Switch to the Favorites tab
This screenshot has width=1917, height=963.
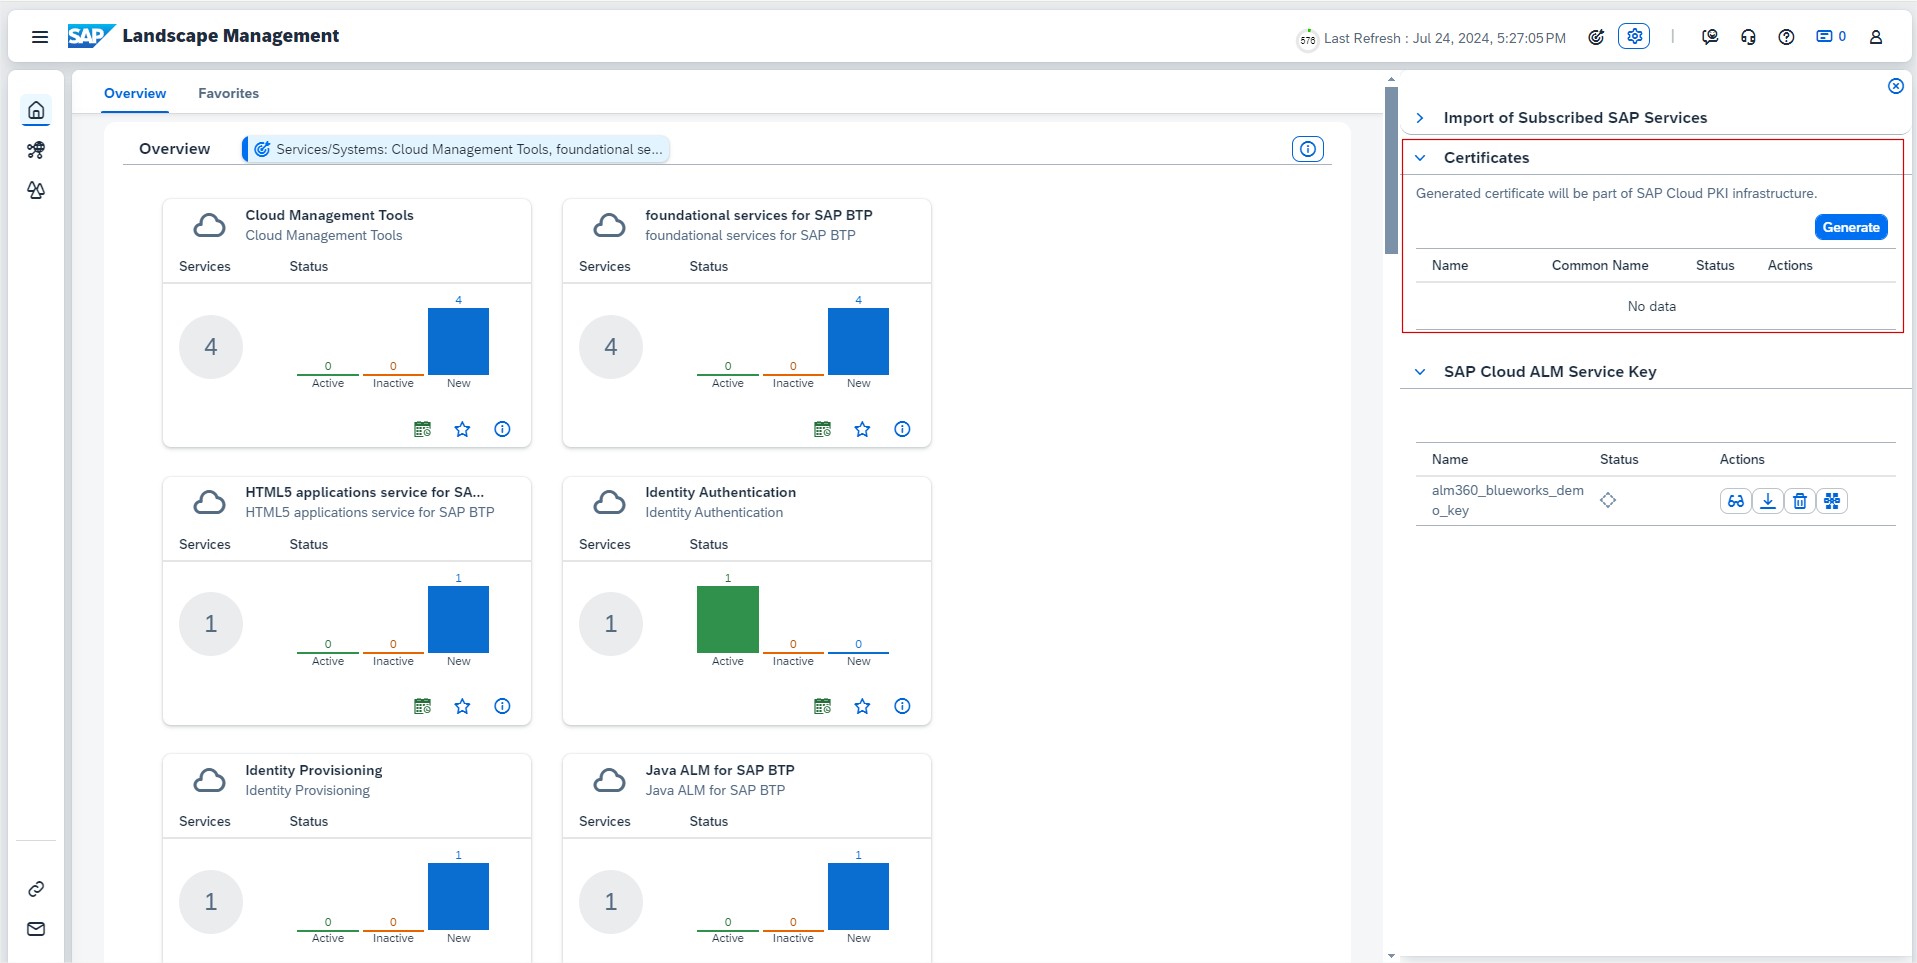pyautogui.click(x=228, y=93)
